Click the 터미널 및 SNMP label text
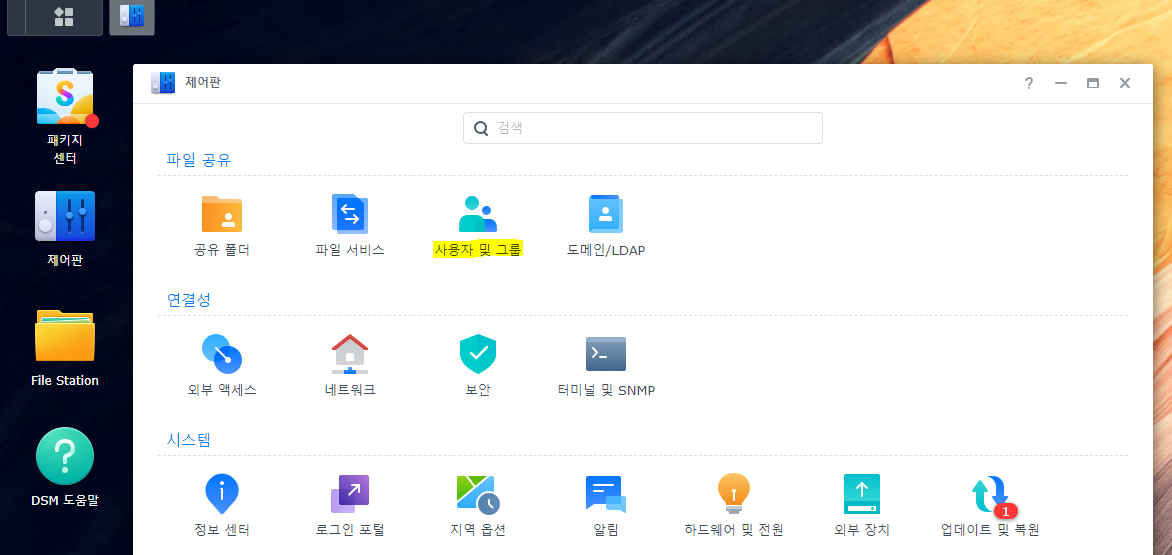This screenshot has width=1172, height=555. 605,390
